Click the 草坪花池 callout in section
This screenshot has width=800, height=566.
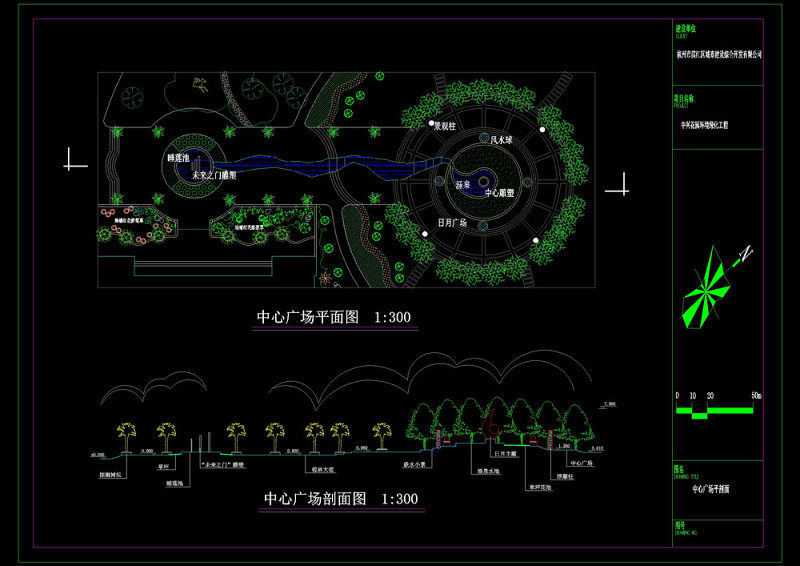coord(540,488)
